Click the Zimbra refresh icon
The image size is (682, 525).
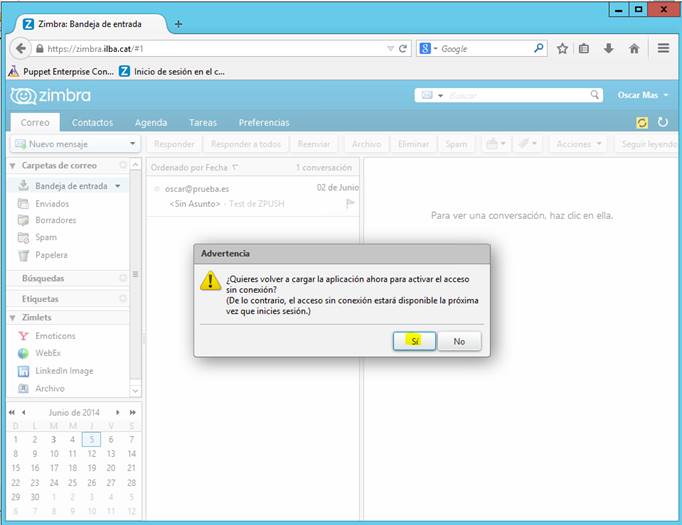[662, 122]
